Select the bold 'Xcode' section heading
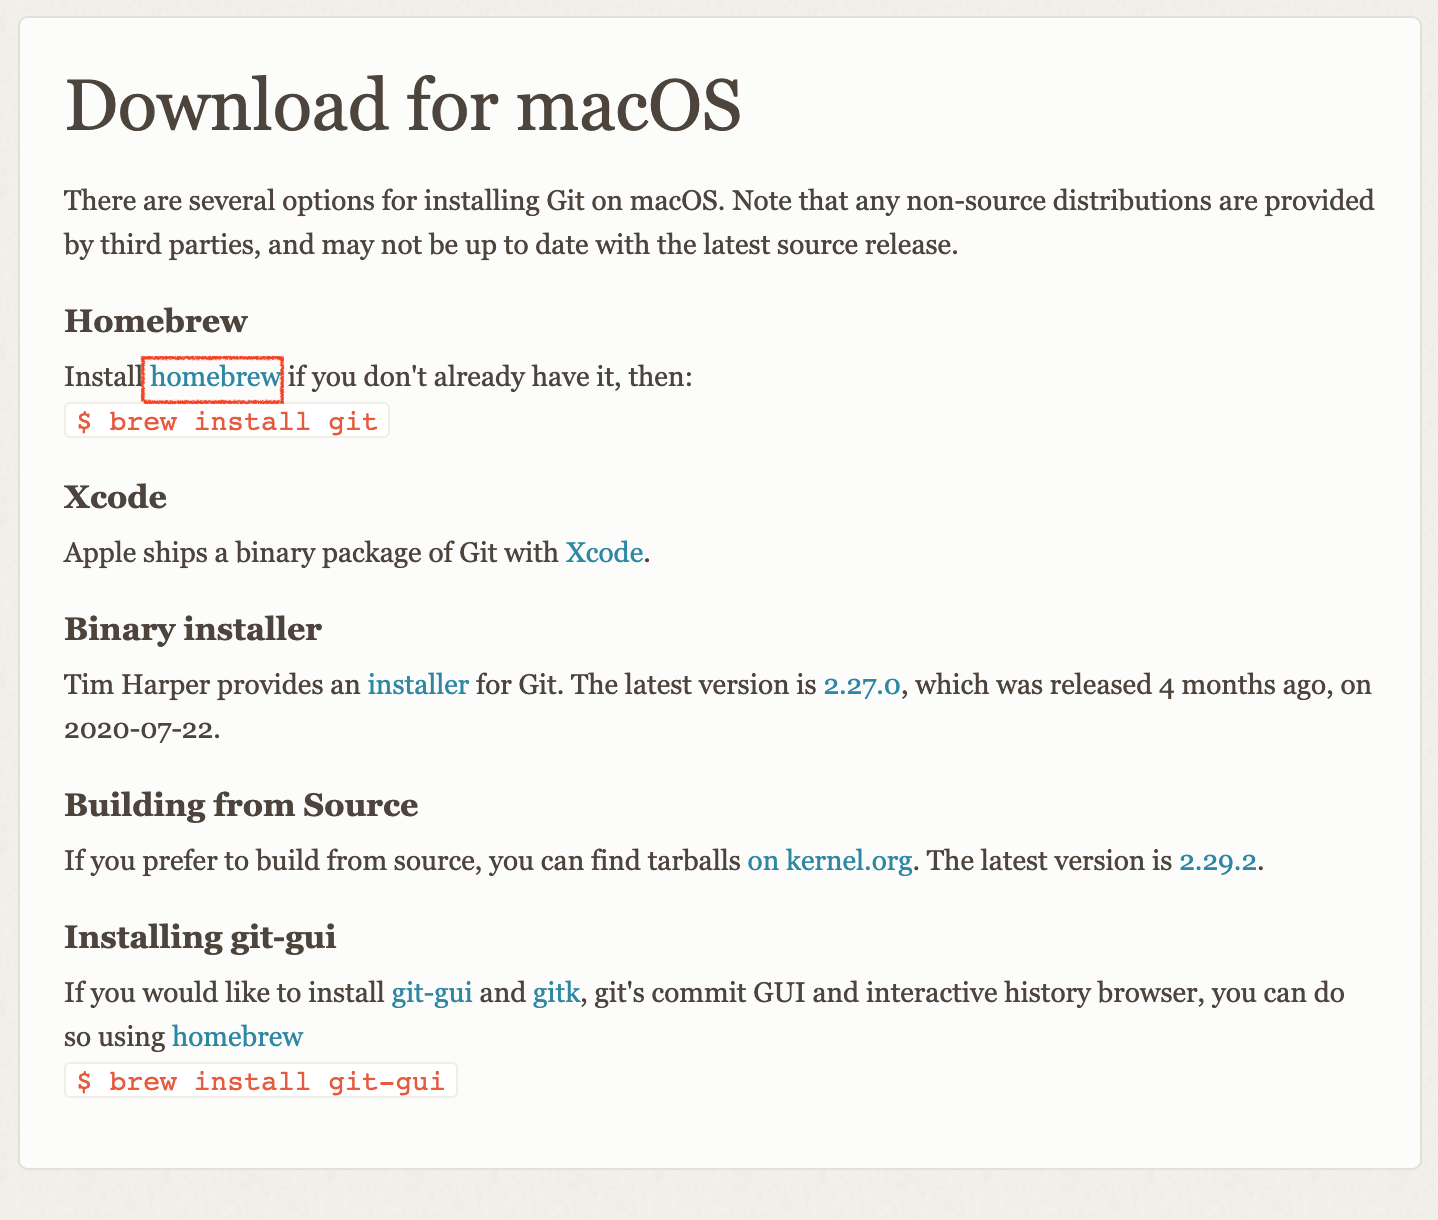1438x1220 pixels. [x=116, y=497]
